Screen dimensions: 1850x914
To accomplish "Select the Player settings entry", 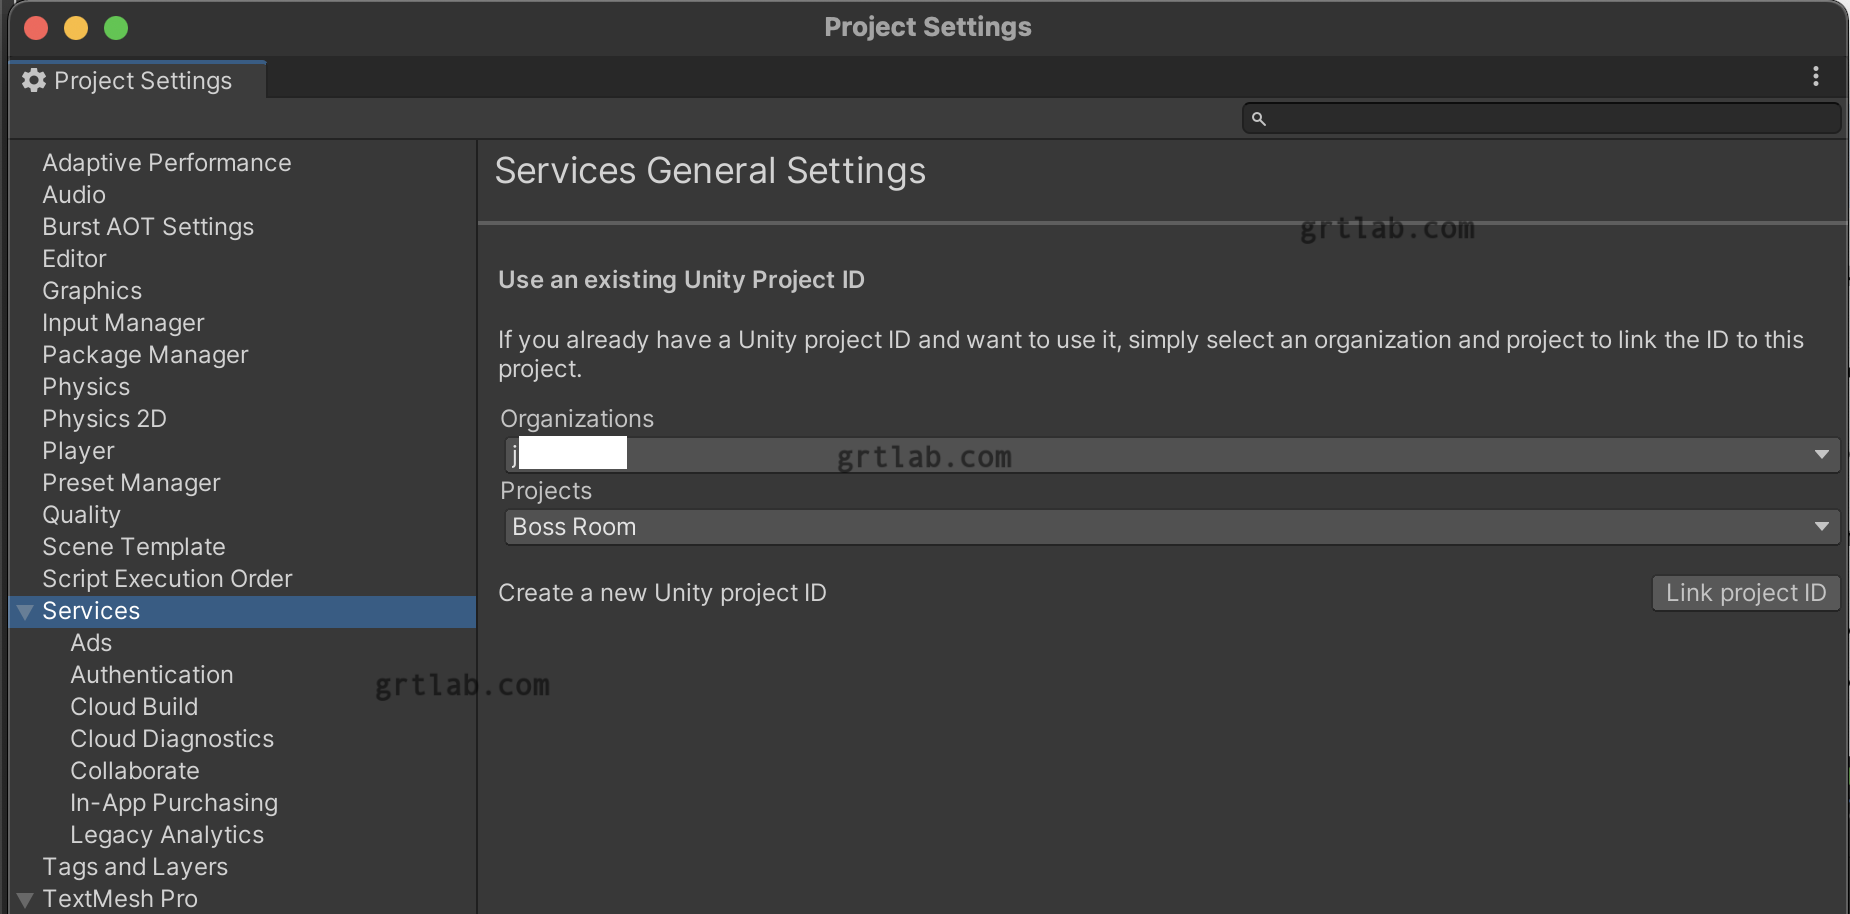I will click(x=78, y=451).
